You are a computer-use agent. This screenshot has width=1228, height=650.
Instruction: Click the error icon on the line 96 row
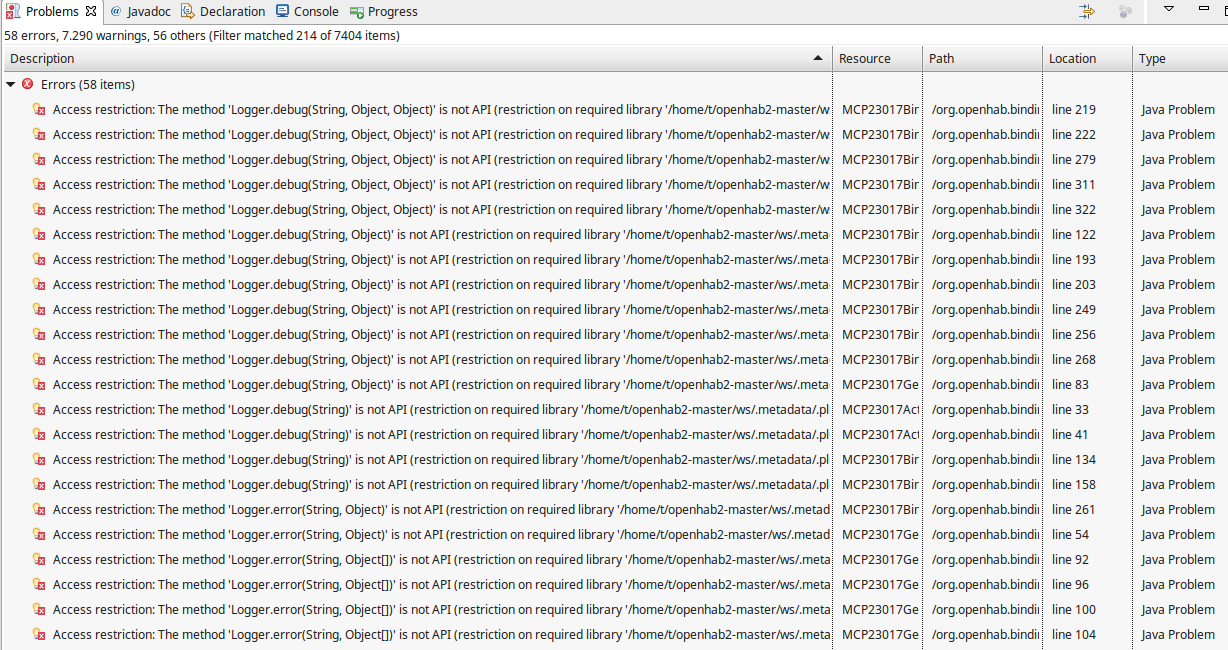coord(39,584)
